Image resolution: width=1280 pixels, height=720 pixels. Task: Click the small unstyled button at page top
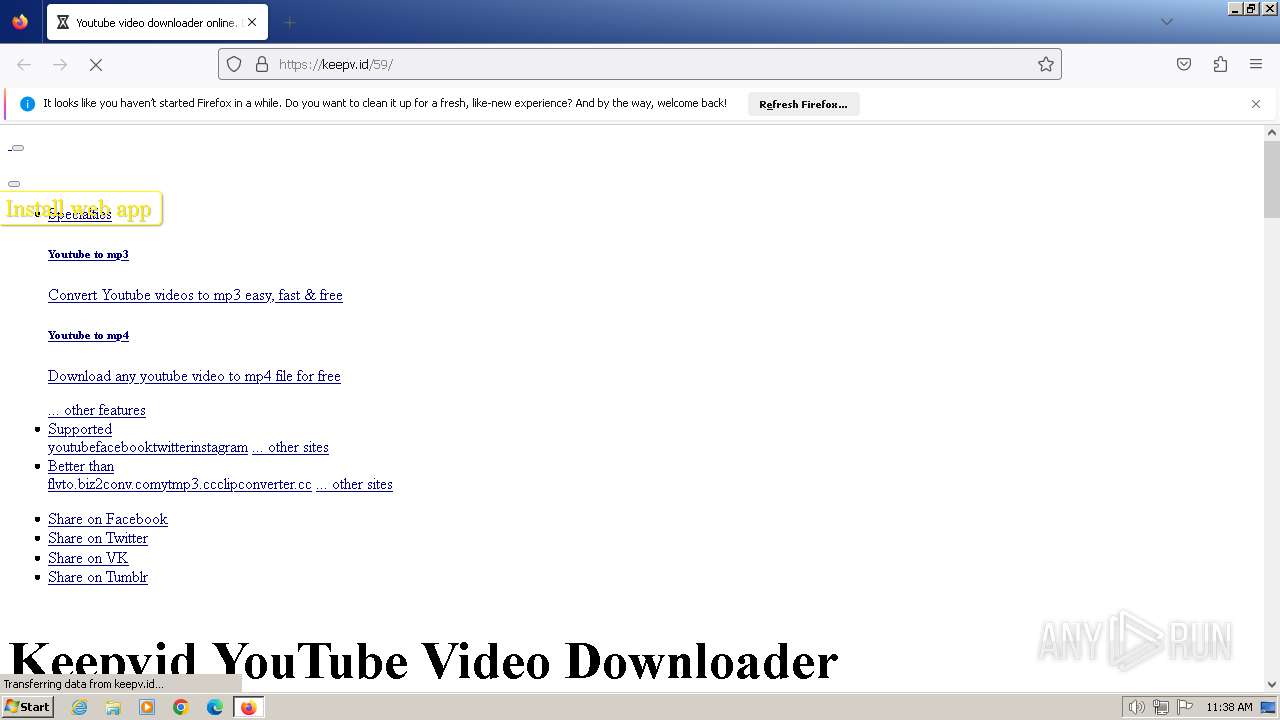coord(17,148)
